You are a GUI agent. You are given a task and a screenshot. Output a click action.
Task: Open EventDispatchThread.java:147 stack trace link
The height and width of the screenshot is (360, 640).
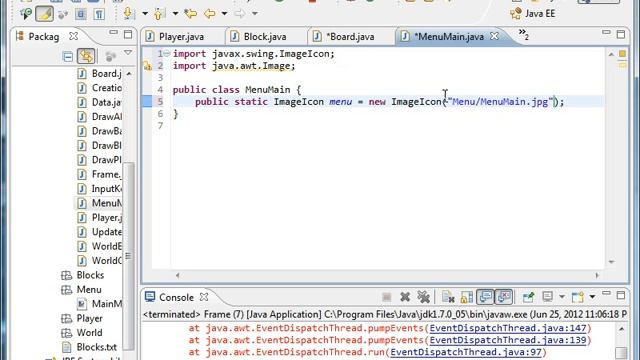[508, 328]
